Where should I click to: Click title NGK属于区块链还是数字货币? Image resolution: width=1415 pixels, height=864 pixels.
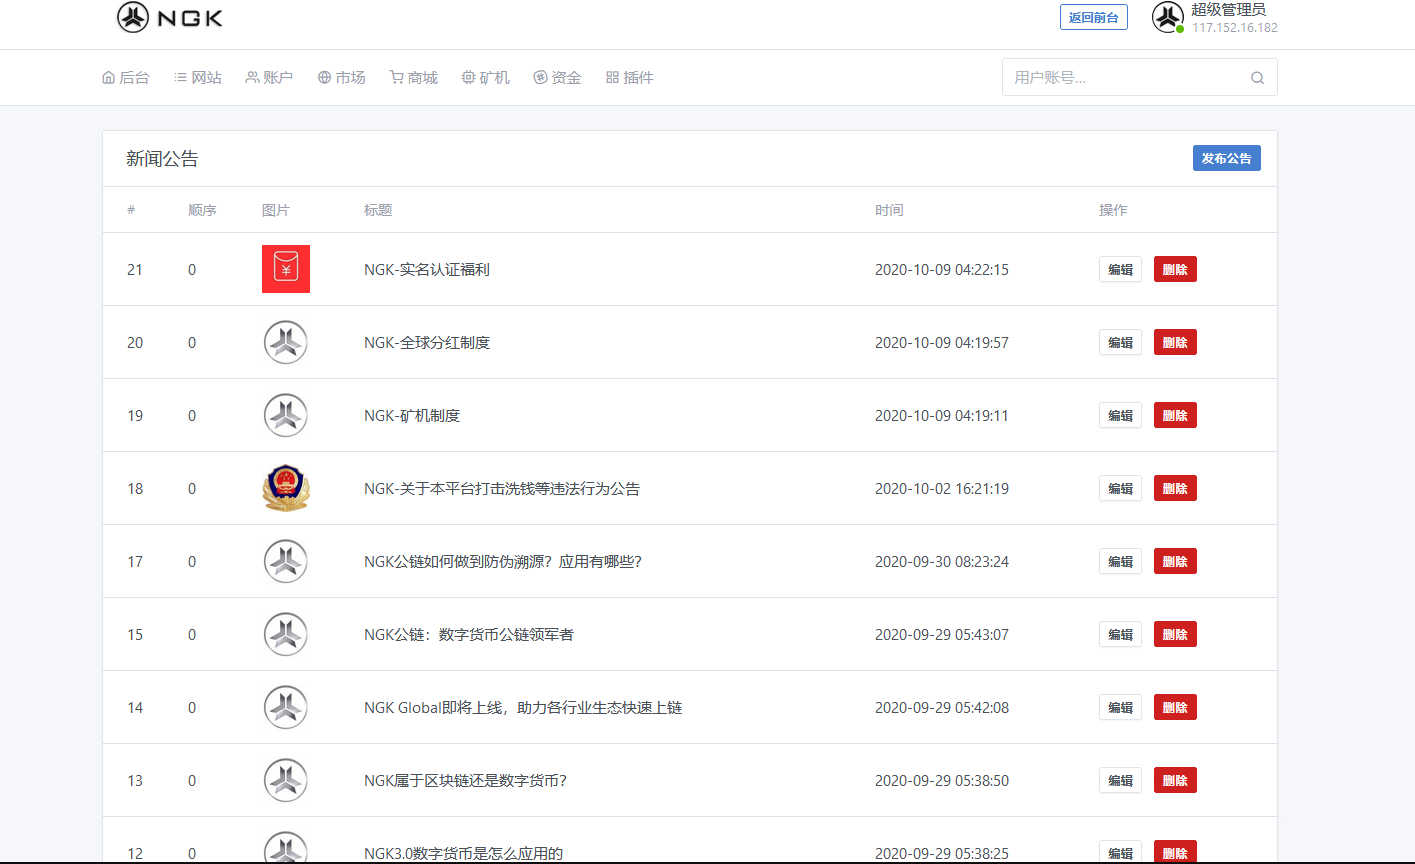(466, 780)
